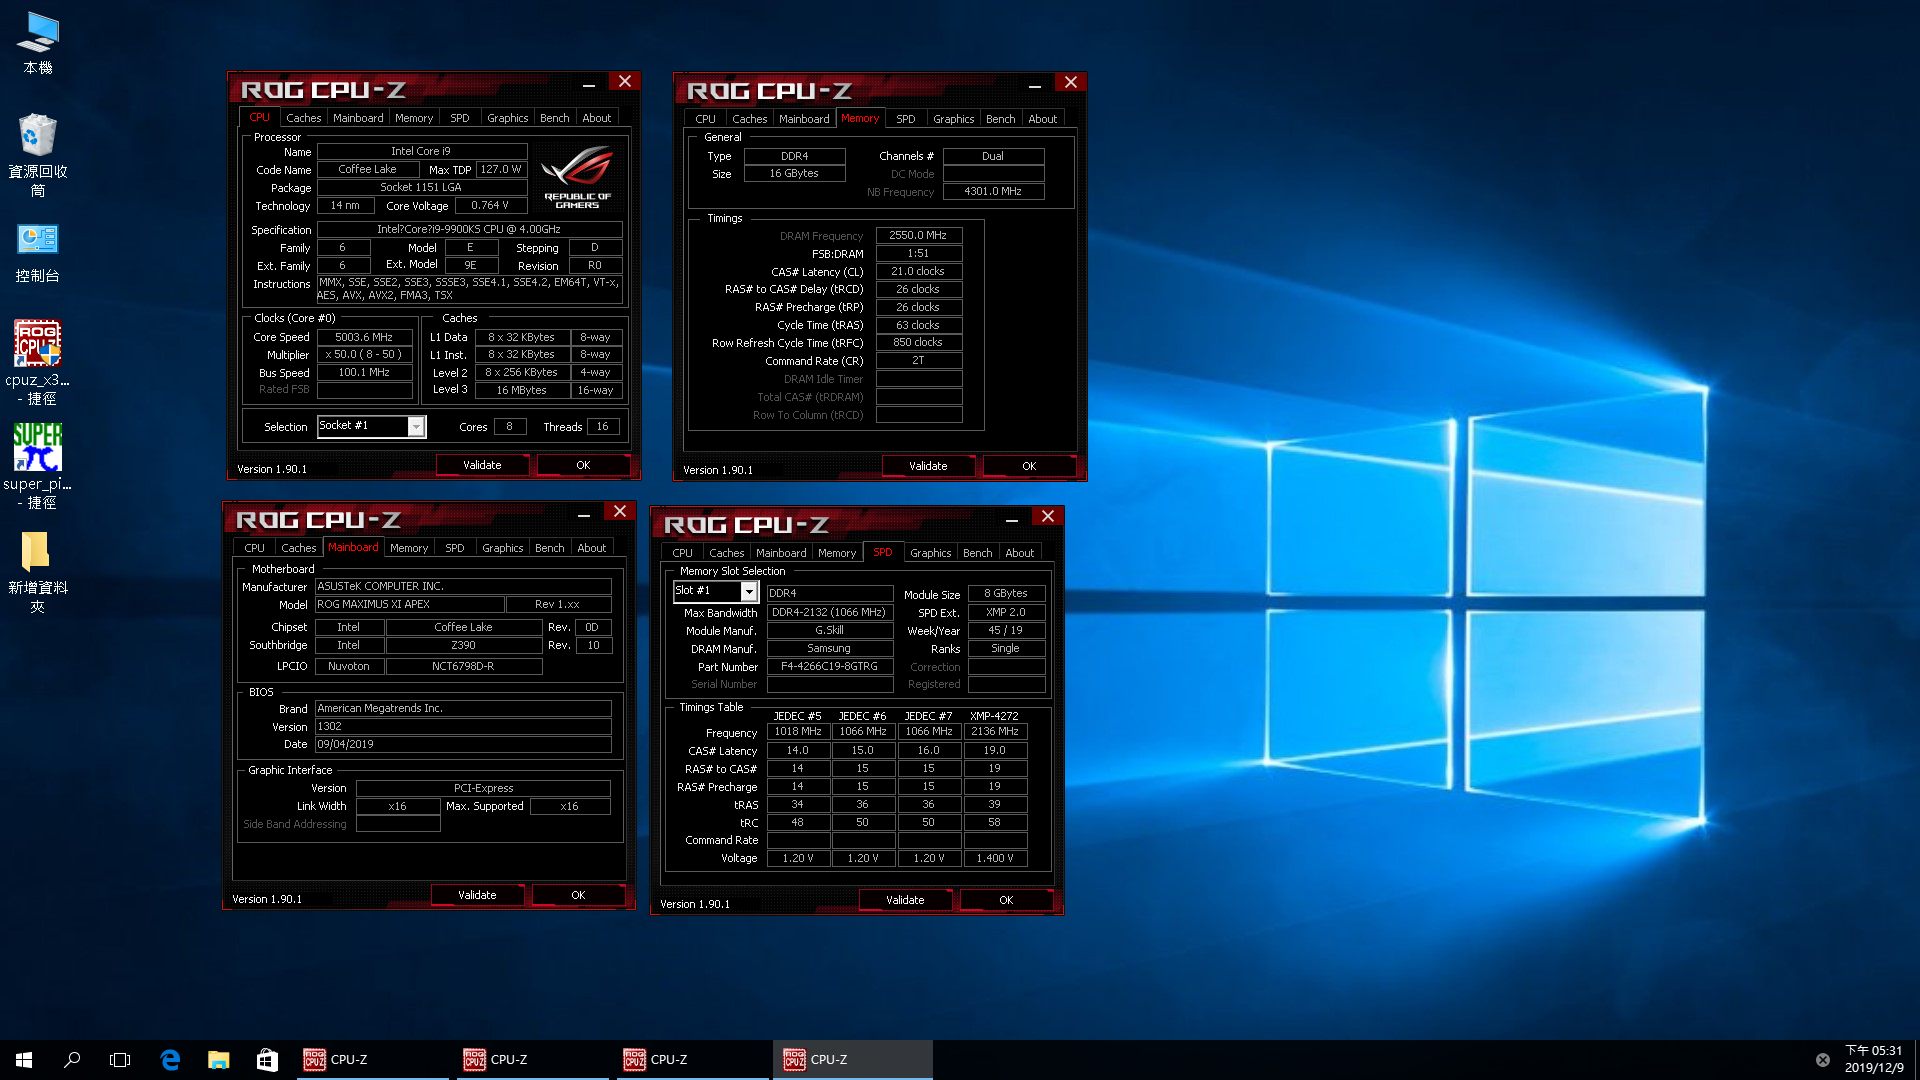Expand the Slot #1 memory slot dropdown
The height and width of the screenshot is (1080, 1920).
tap(749, 592)
